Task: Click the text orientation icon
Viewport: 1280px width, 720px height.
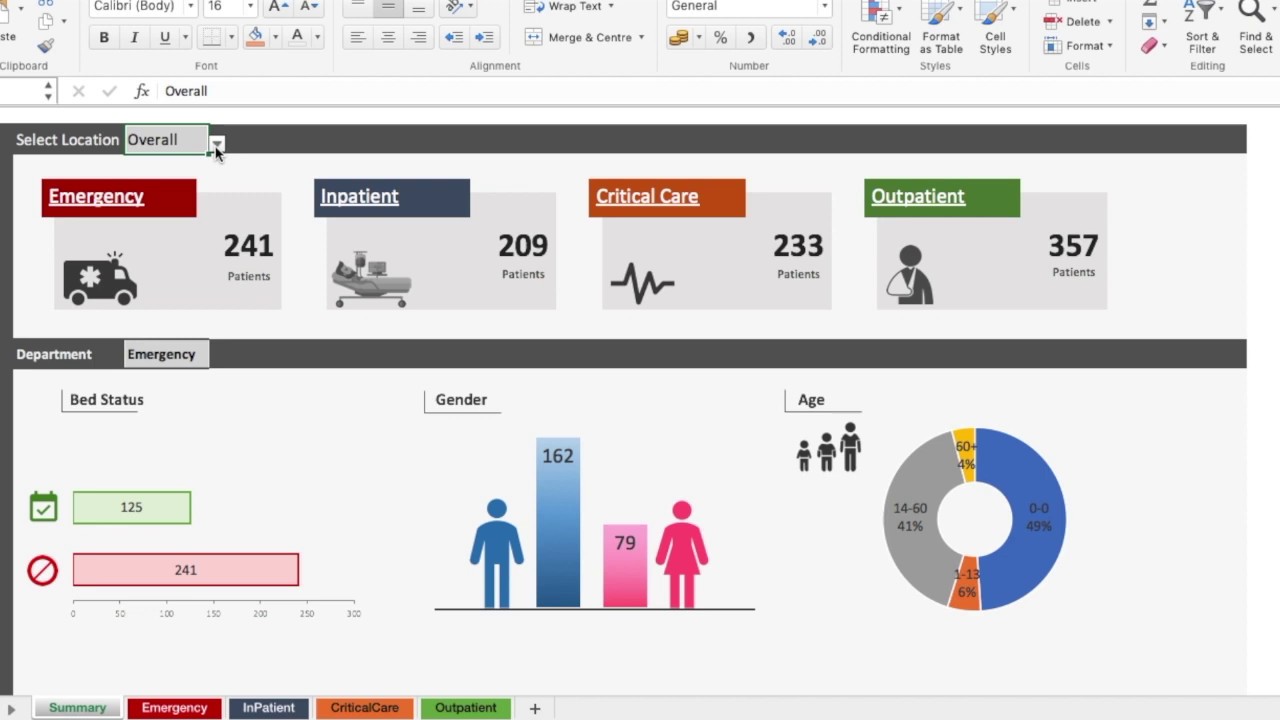Action: [x=455, y=7]
